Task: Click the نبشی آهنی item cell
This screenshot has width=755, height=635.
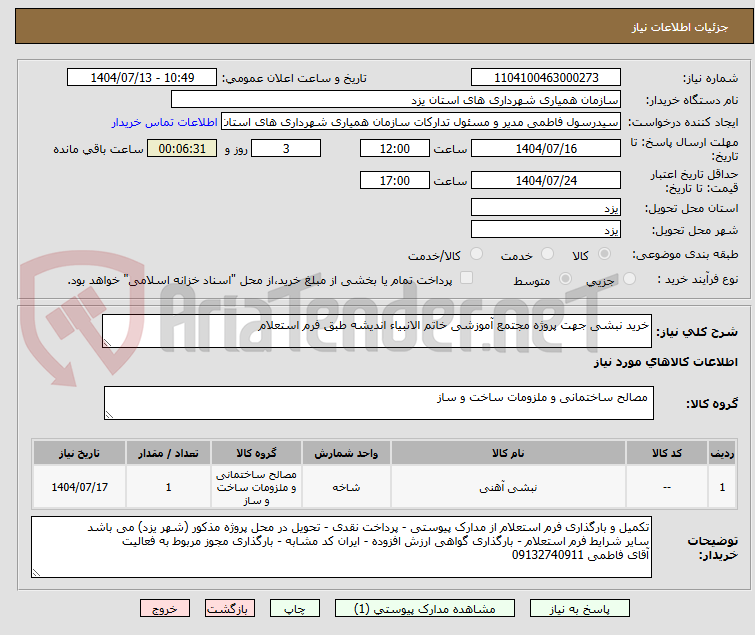Action: 508,487
